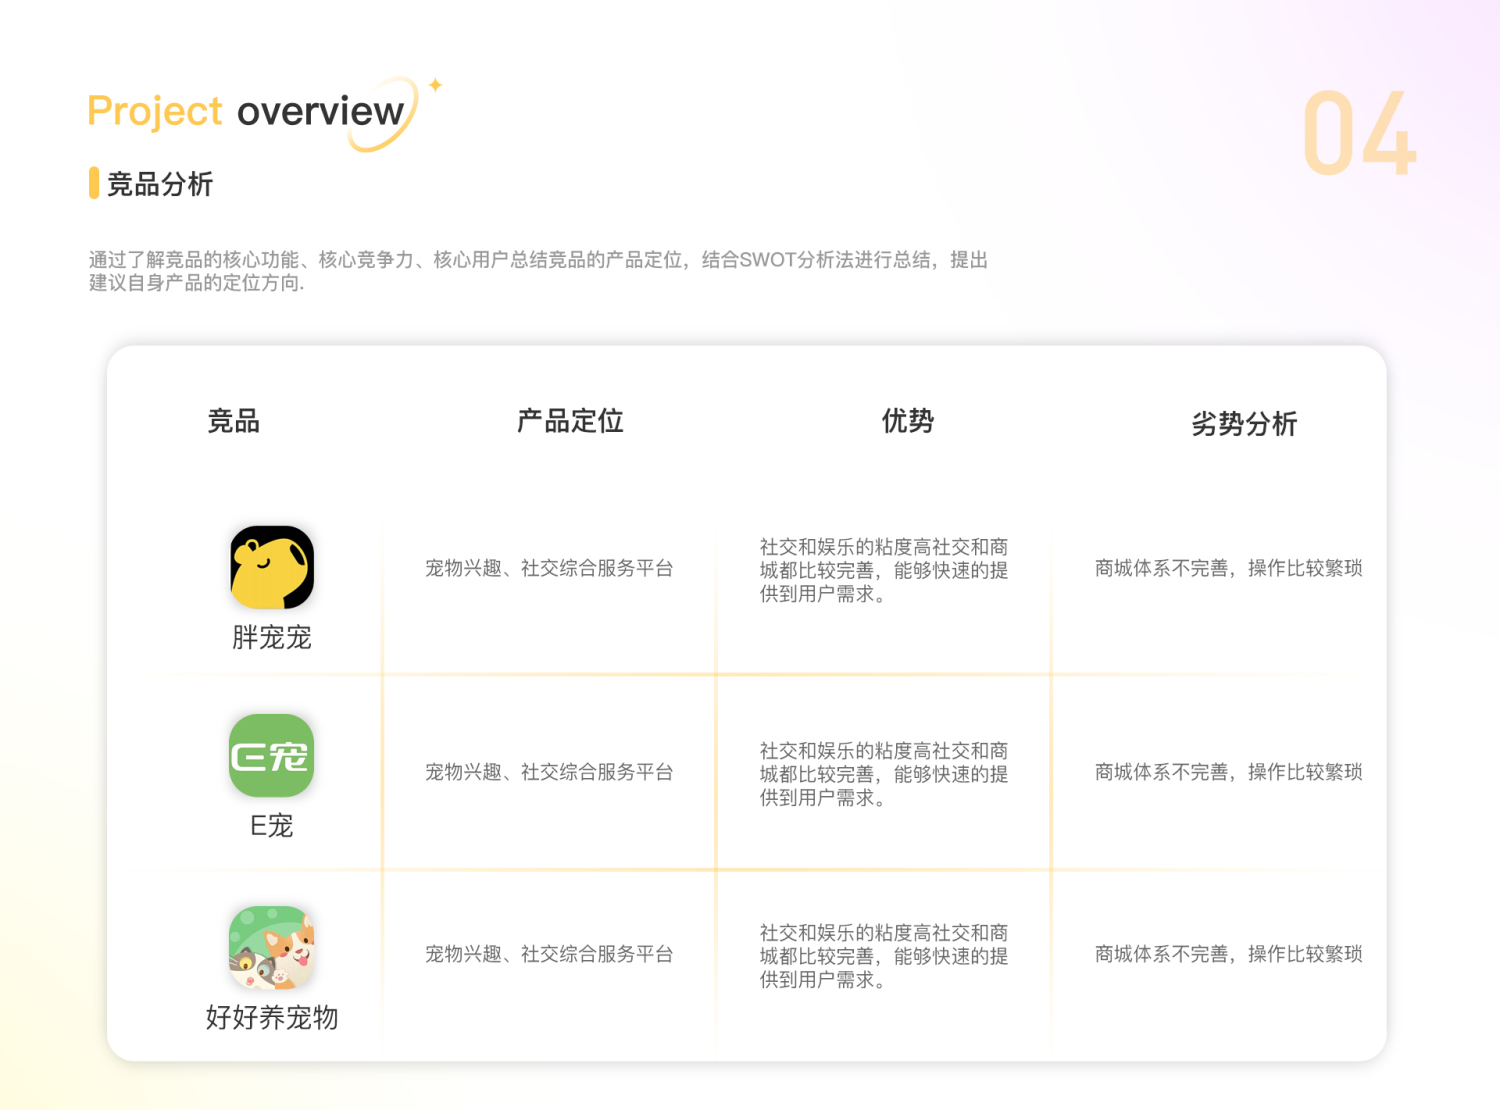Select the 好好养宠物 app name label
The width and height of the screenshot is (1500, 1110).
point(272,1018)
